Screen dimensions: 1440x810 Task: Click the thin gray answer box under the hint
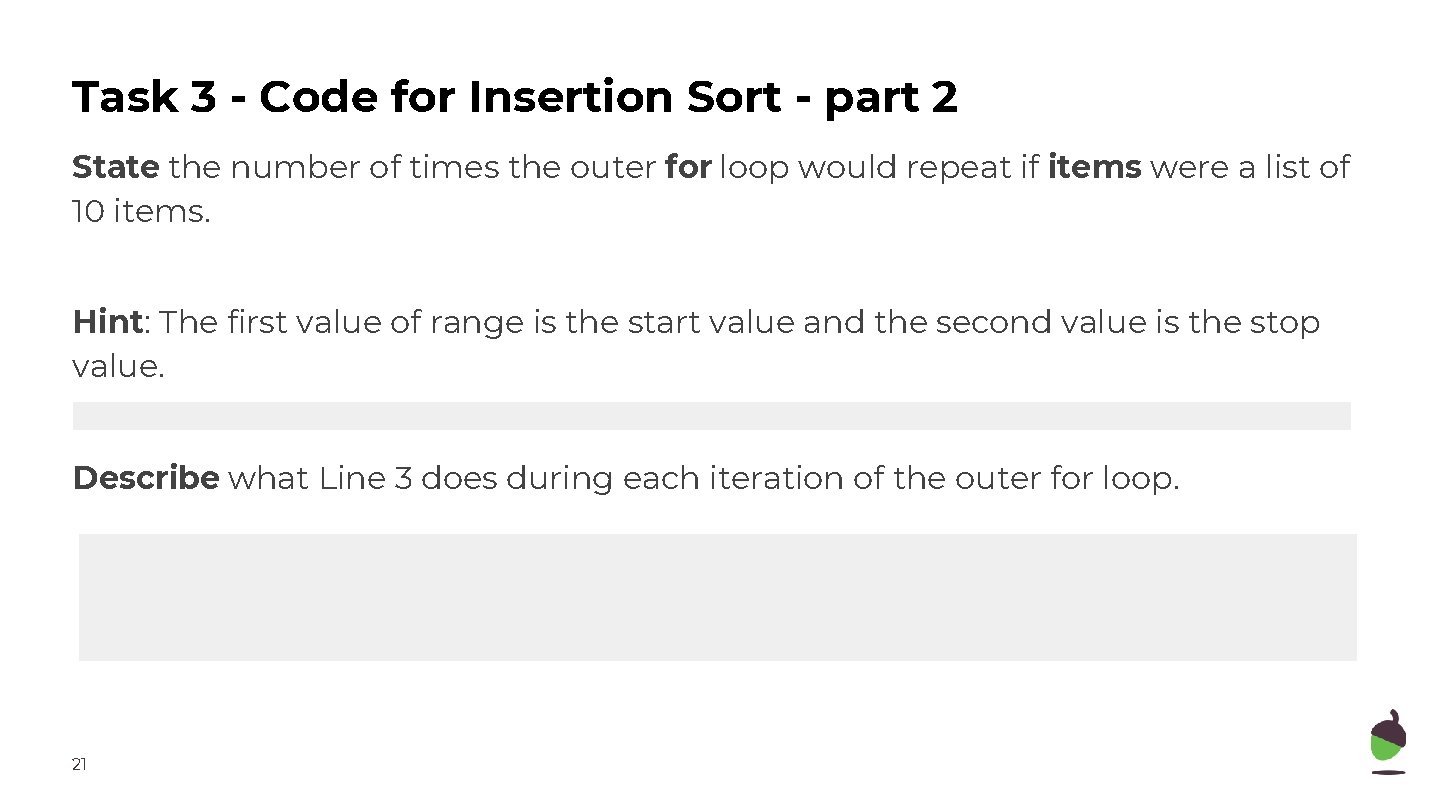pos(711,416)
